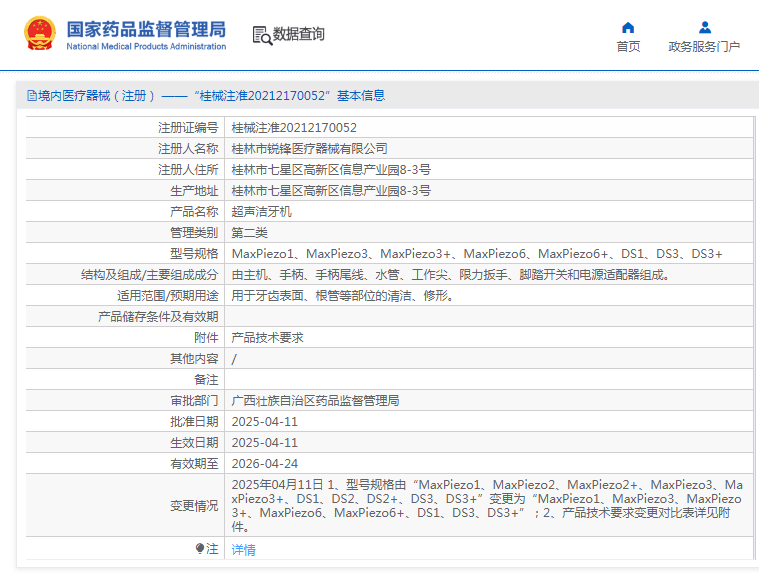Click product name value 超声洁牙机

(262, 212)
